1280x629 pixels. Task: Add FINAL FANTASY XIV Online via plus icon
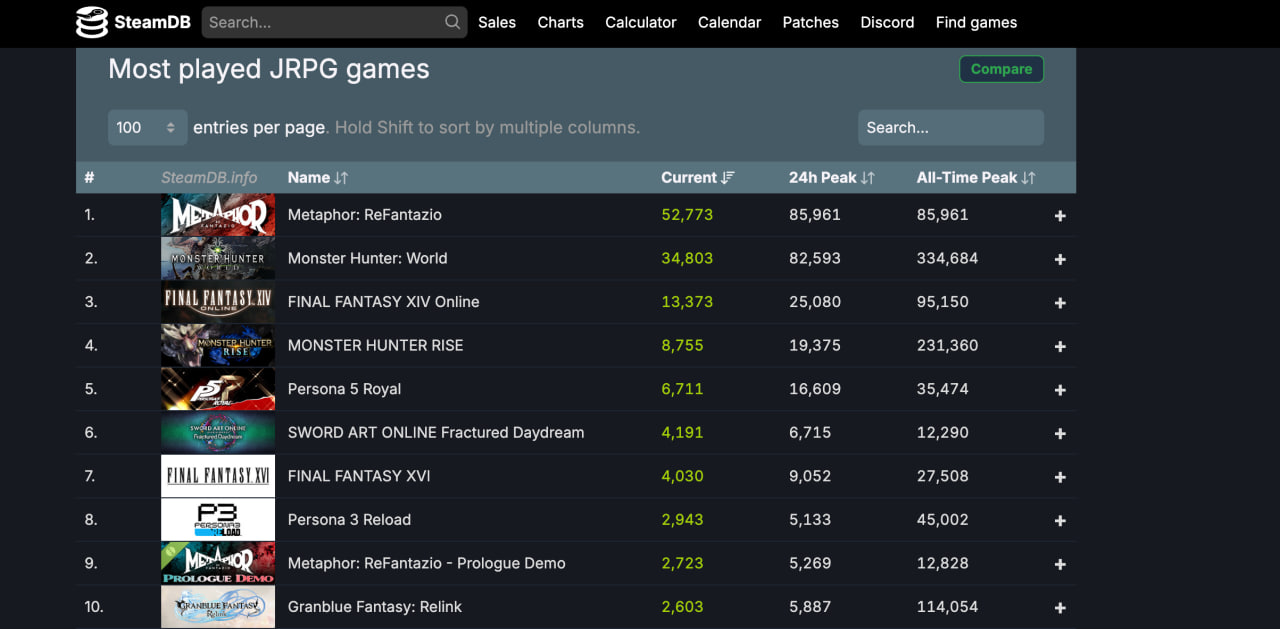point(1060,303)
